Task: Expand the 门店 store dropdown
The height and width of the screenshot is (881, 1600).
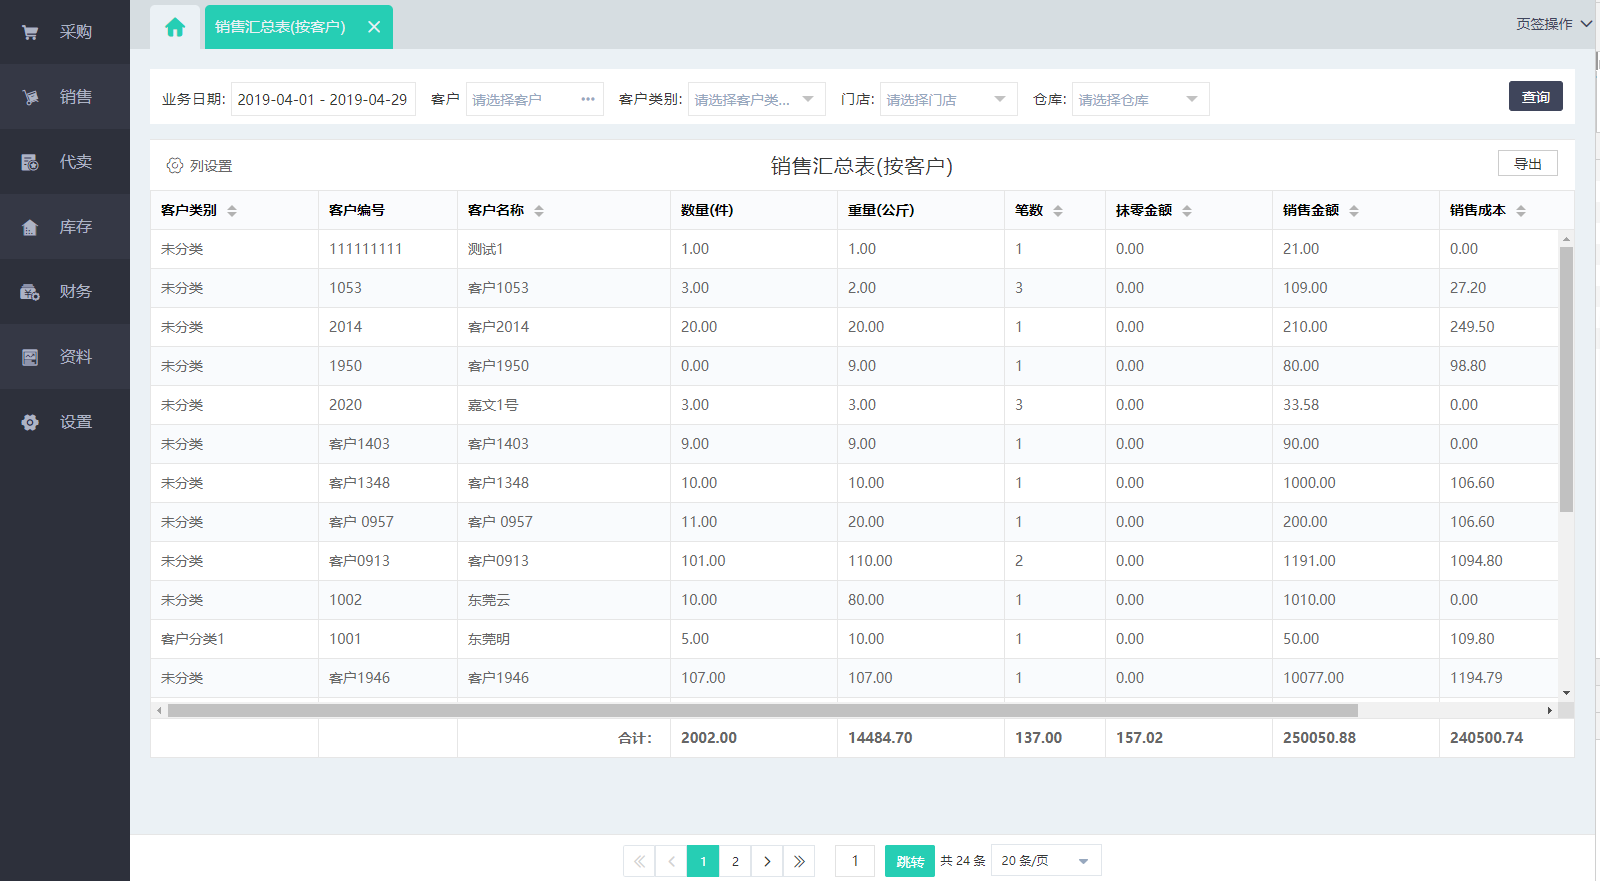Action: 948,99
